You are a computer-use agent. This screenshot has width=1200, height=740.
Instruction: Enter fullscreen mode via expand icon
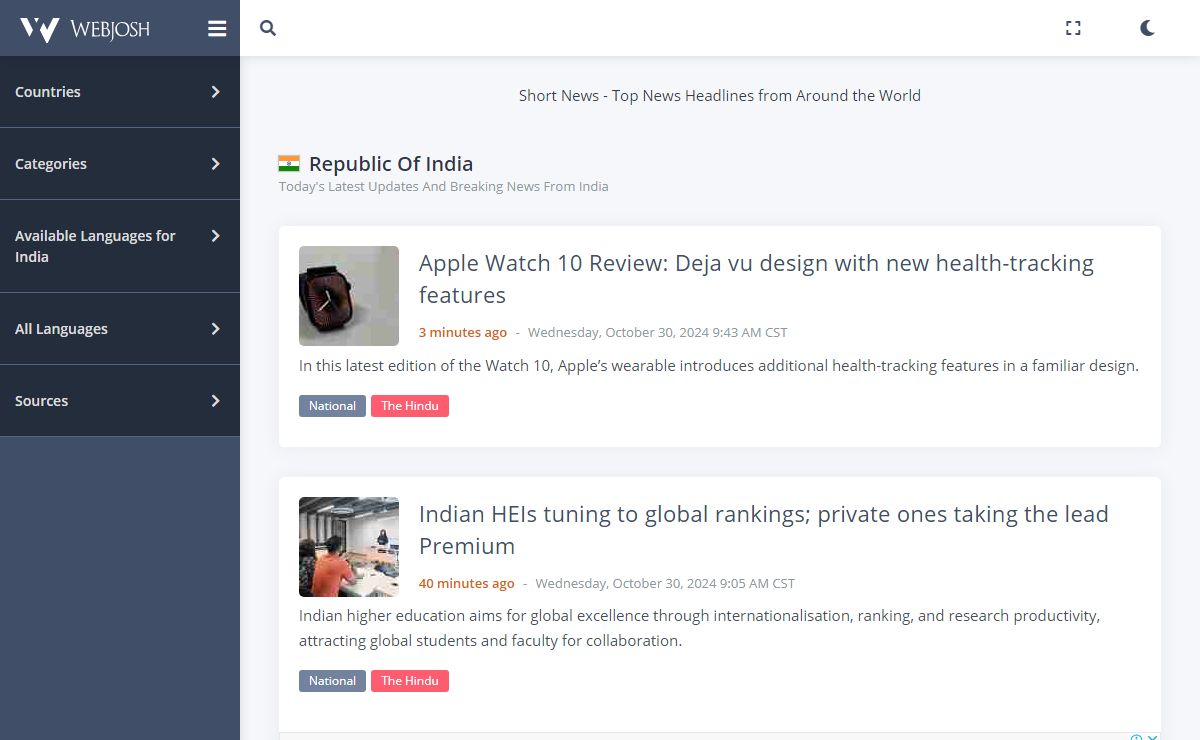[1073, 28]
